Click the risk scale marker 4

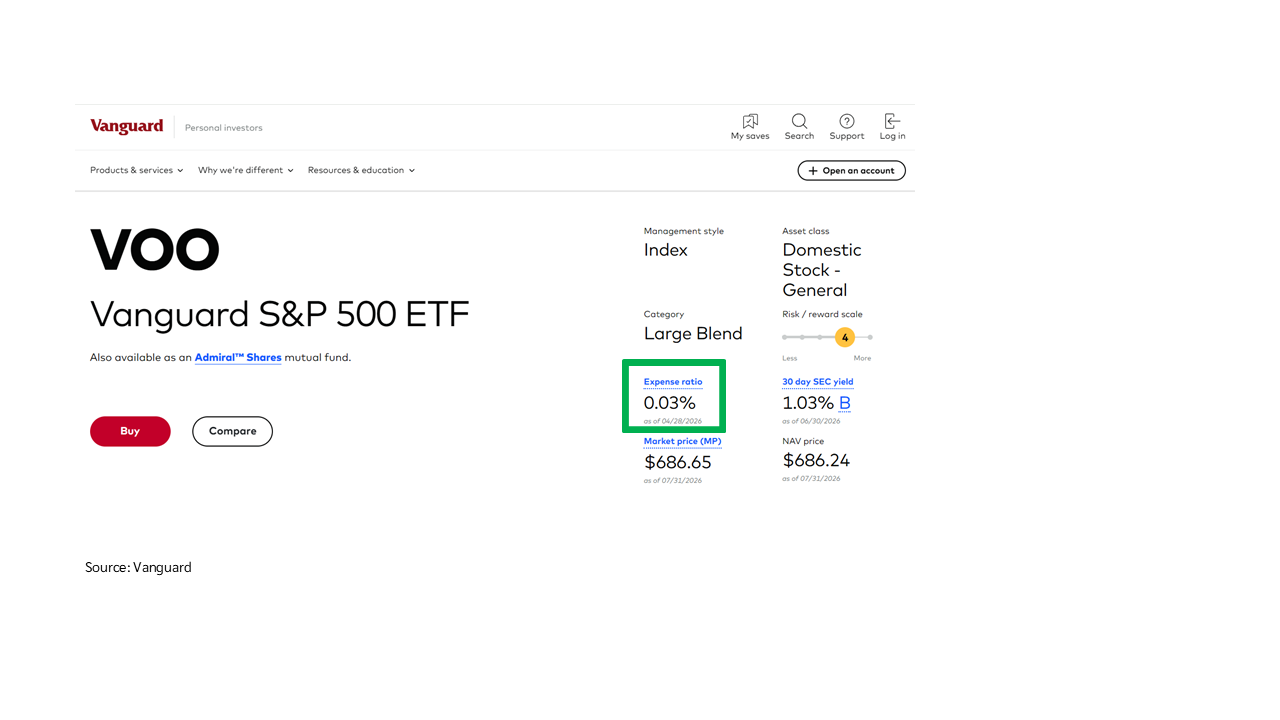pos(845,337)
